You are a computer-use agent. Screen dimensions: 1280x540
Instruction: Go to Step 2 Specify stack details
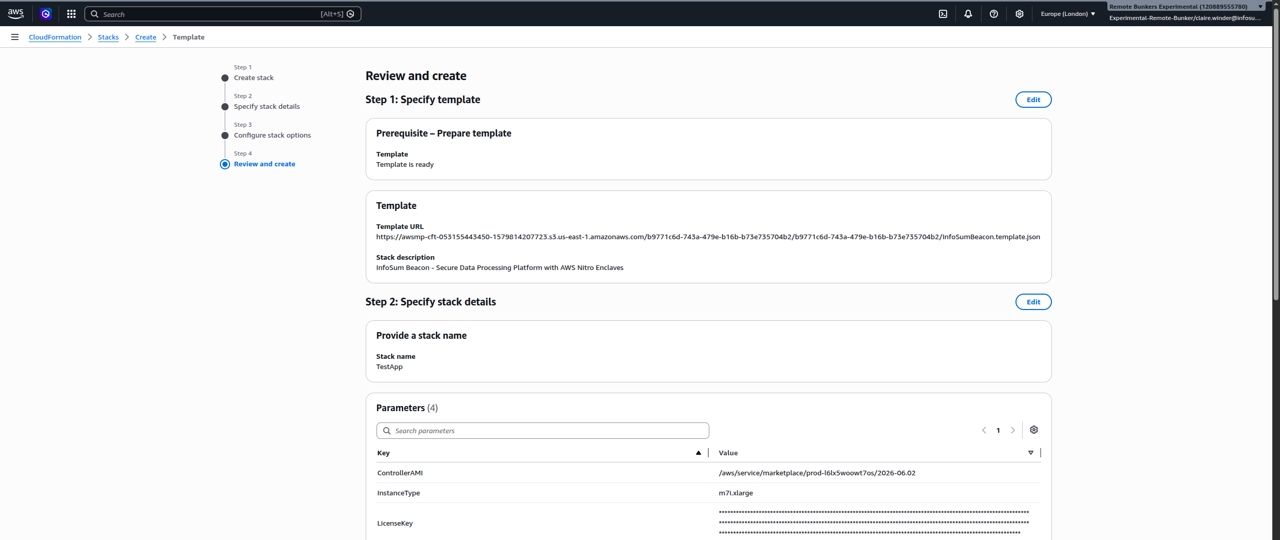coord(267,106)
